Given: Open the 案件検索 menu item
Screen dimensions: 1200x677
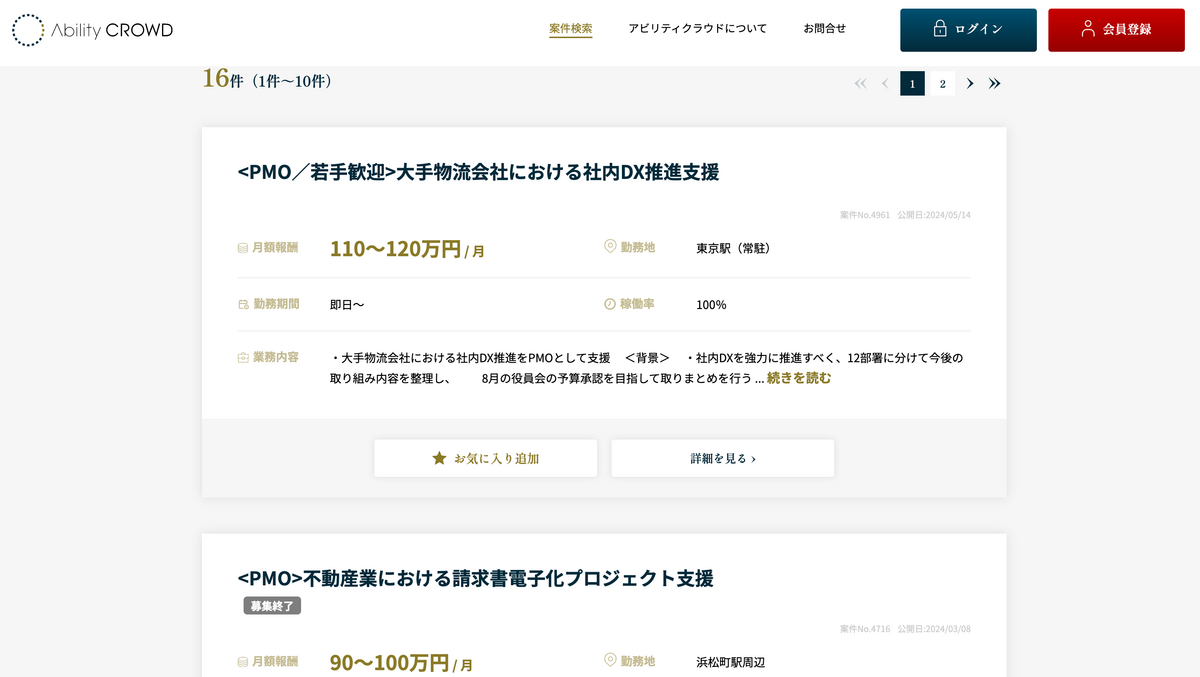Looking at the screenshot, I should coord(571,29).
